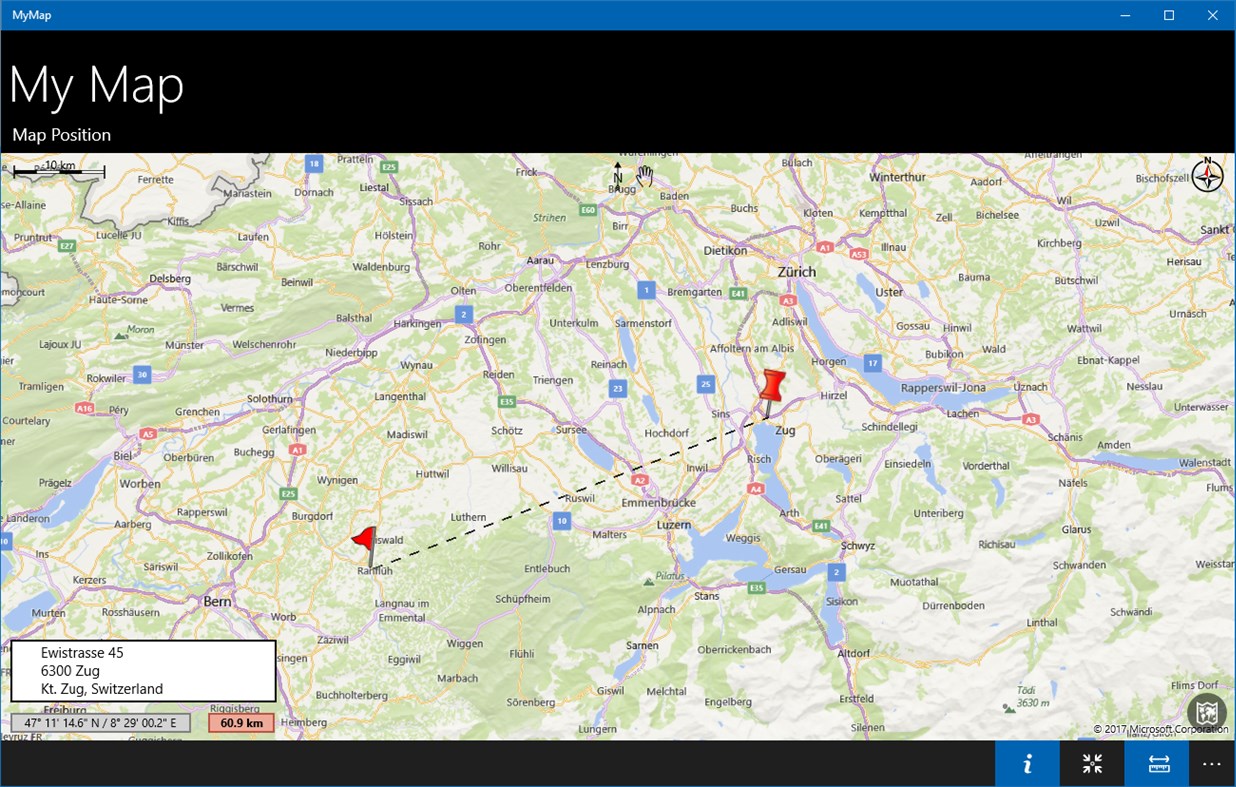The image size is (1236, 787).
Task: Select the Map Position header
Action: point(61,134)
